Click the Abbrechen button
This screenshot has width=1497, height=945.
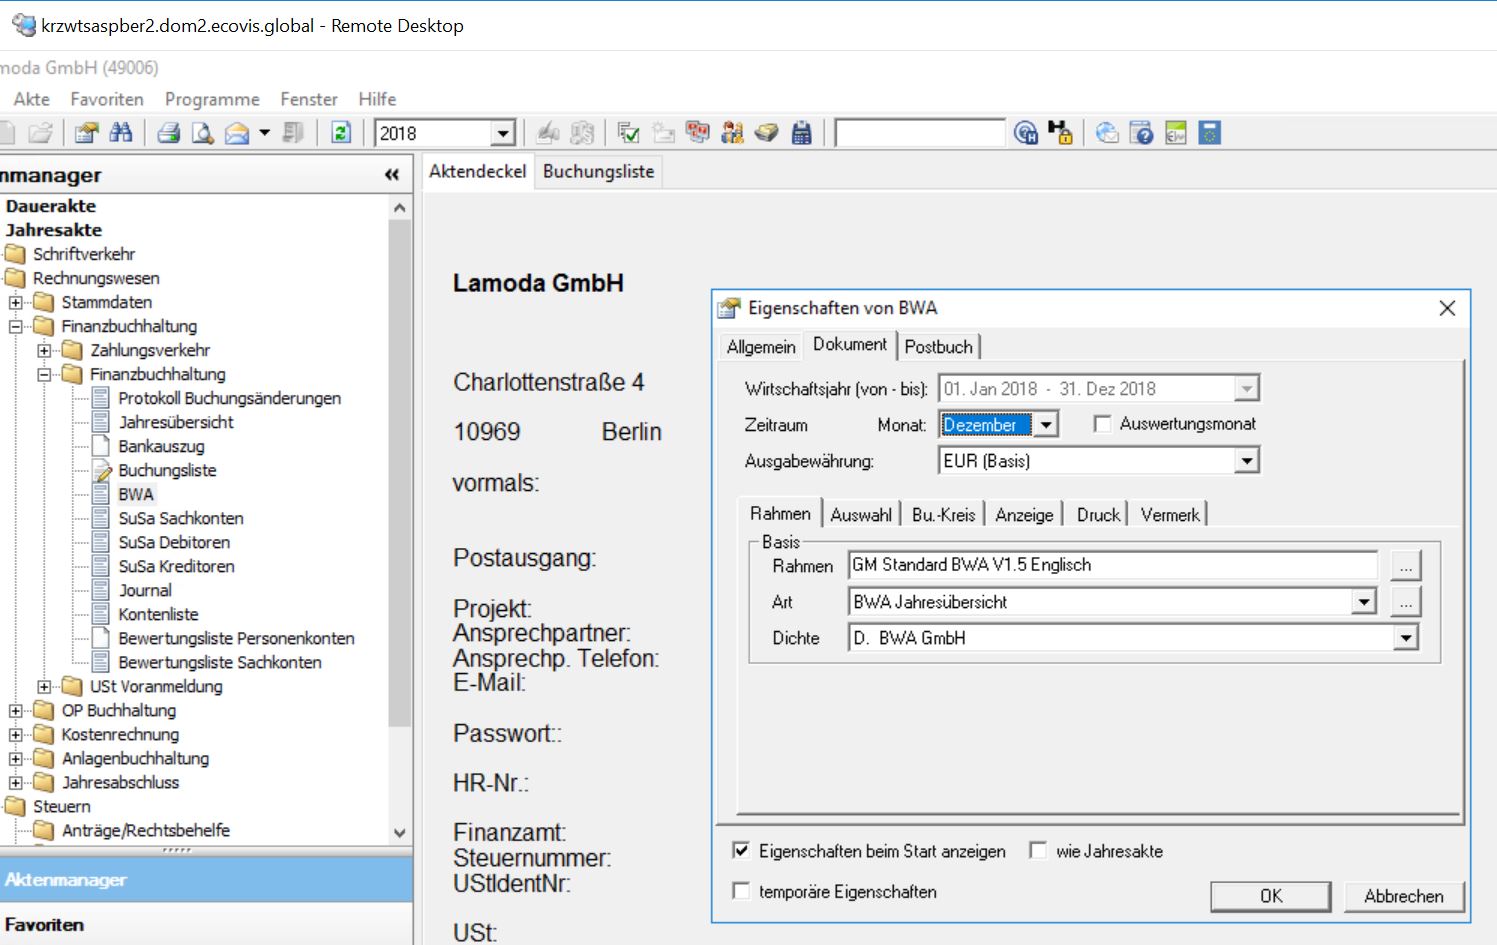[x=1404, y=896]
